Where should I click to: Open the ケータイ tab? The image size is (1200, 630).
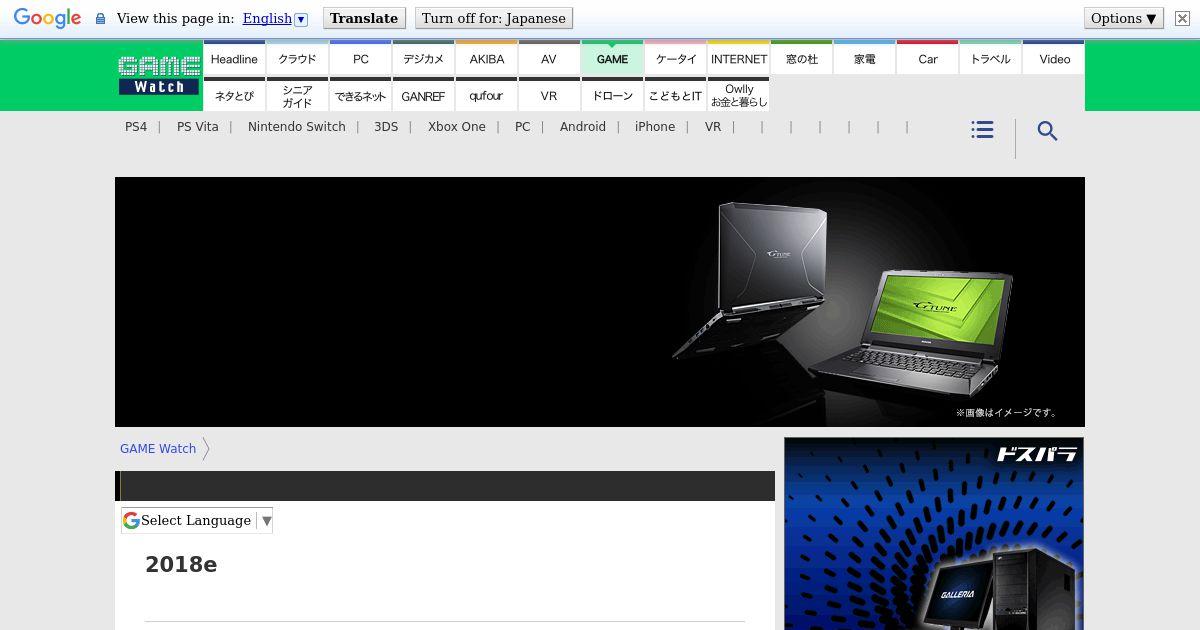(x=675, y=58)
